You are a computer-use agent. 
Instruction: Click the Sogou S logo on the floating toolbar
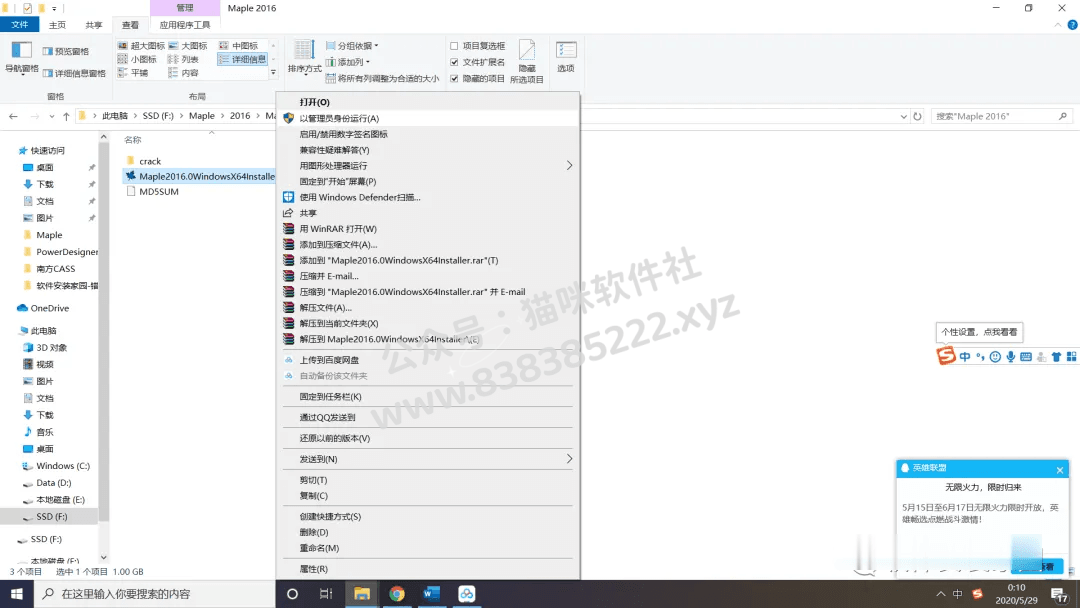(x=946, y=355)
